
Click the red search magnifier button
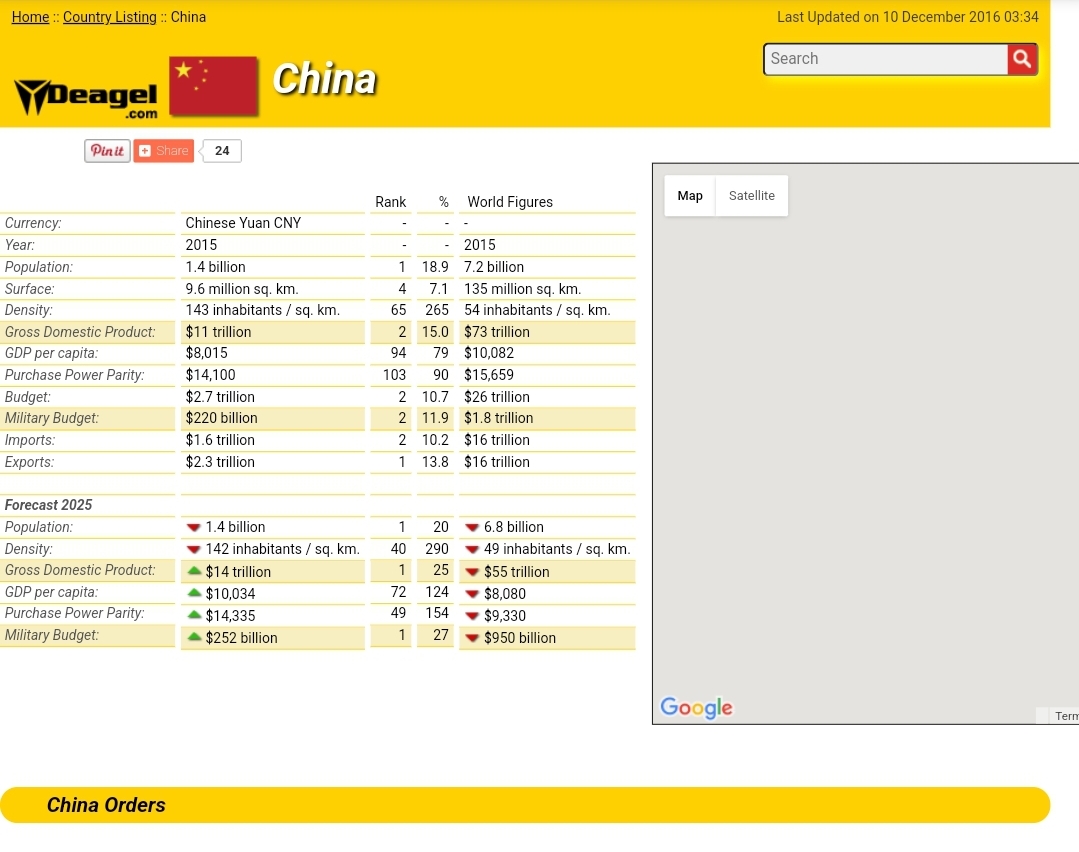pos(1022,59)
